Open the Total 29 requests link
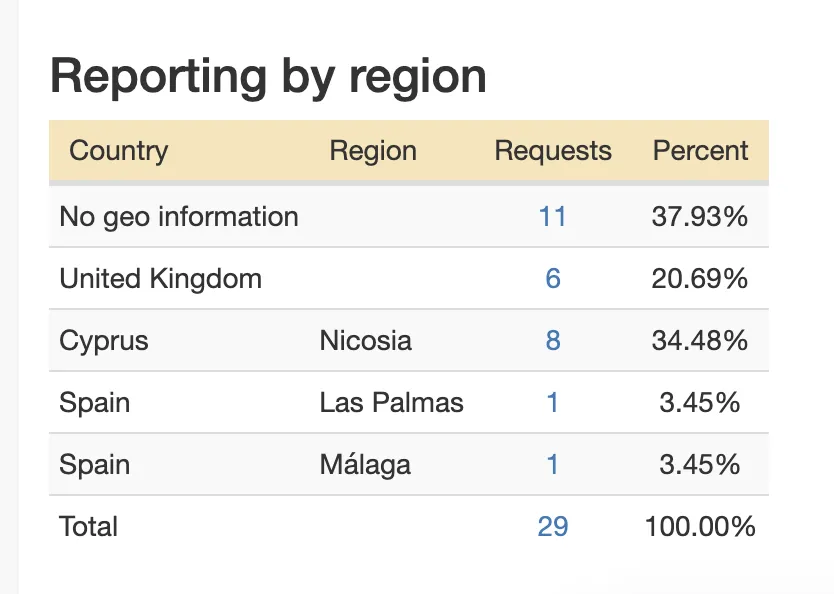Screen dimensions: 834x594 (553, 526)
